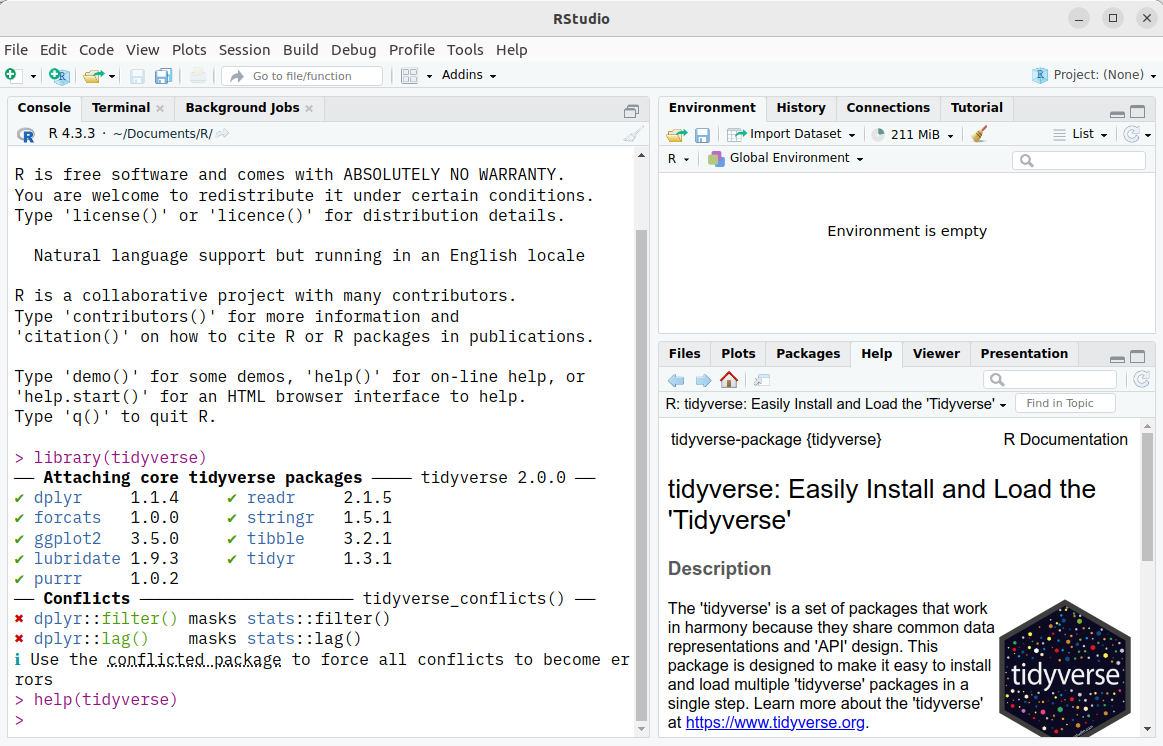The image size is (1163, 746).
Task: Show Help in new window icon
Action: point(762,380)
